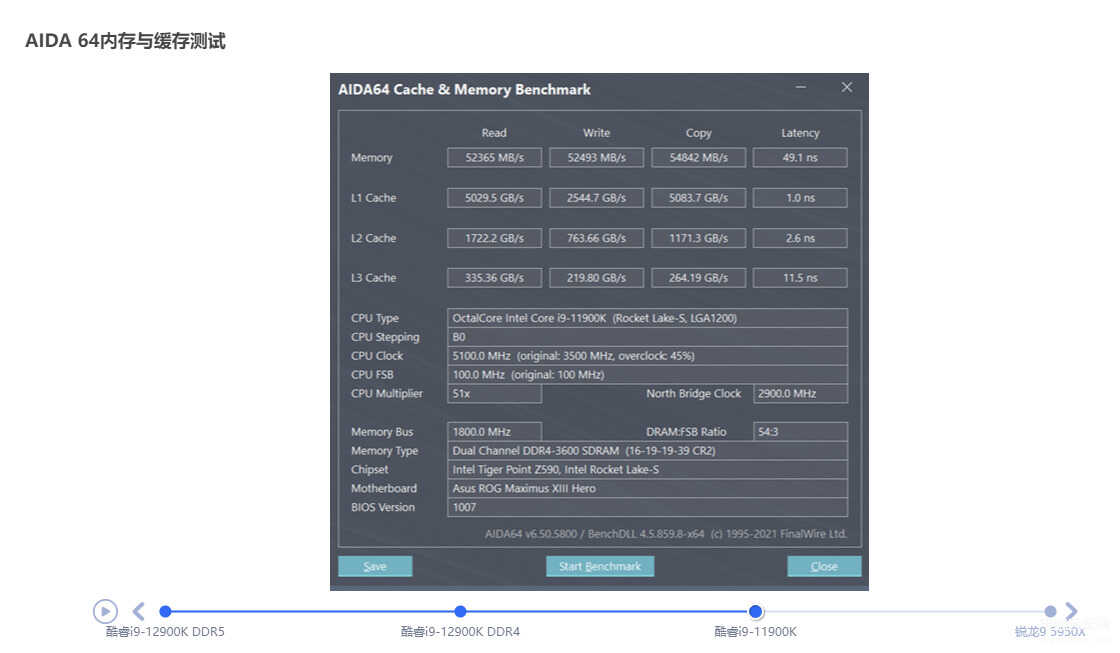Click the 酷睿i9-12900K DDR4 label
Viewport: 1120px width, 653px height.
[x=461, y=632]
